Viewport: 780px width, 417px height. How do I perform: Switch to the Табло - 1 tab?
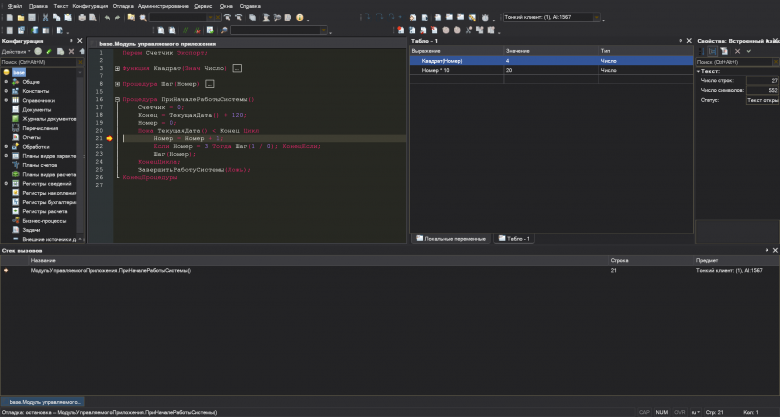tap(514, 239)
